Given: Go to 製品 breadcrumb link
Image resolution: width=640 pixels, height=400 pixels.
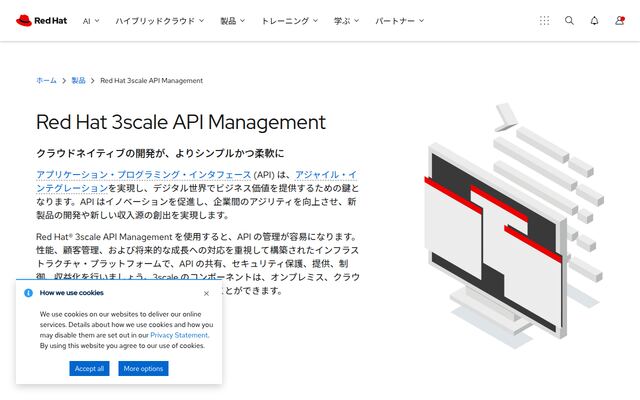Looking at the screenshot, I should (x=78, y=80).
